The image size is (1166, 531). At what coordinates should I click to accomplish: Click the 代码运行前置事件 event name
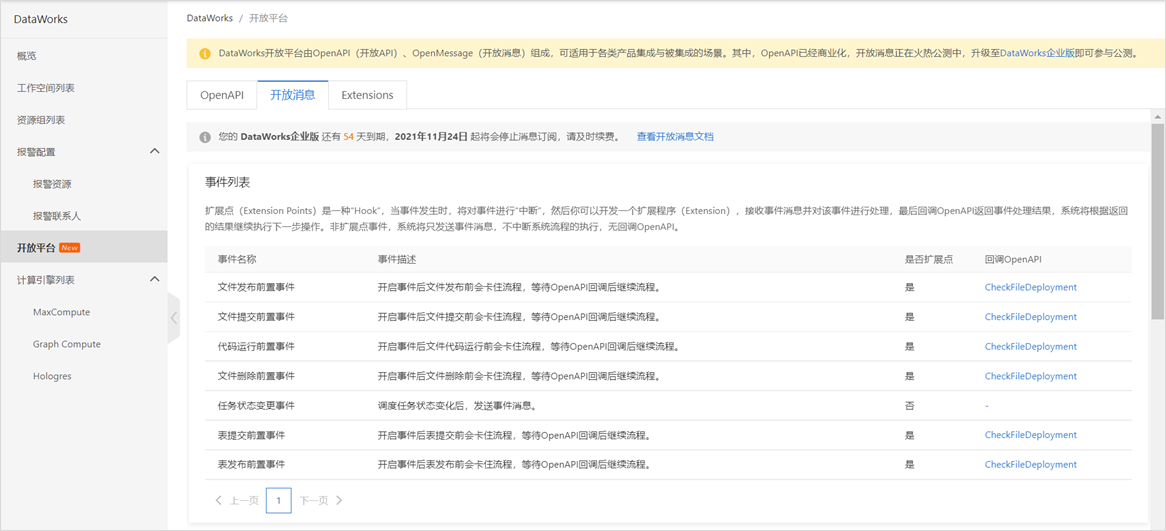coord(256,347)
